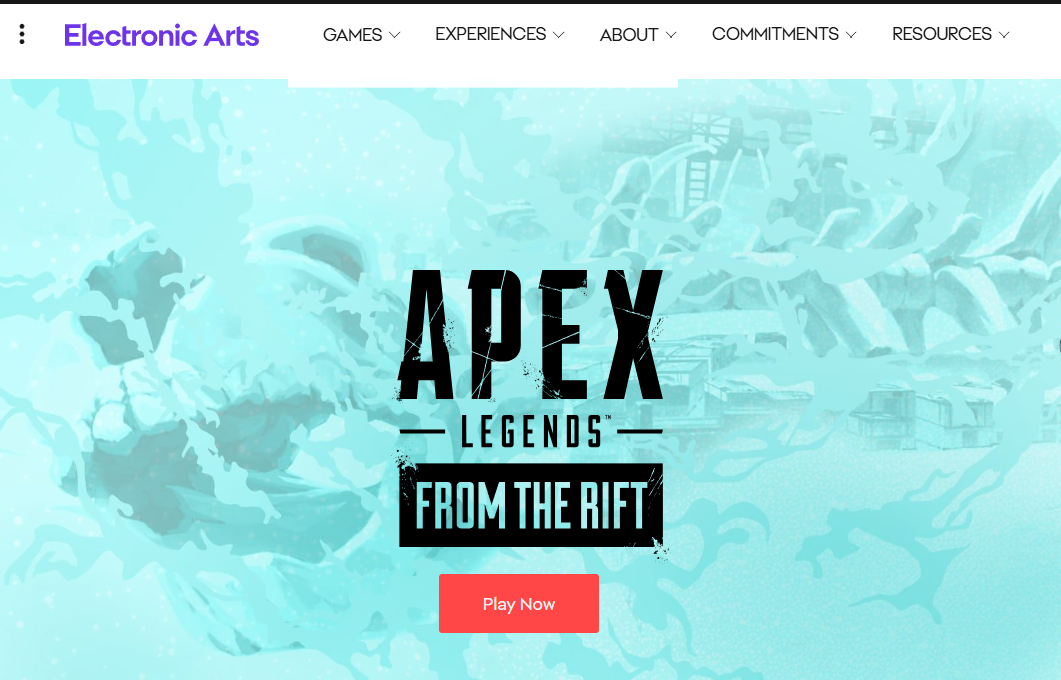Expand the Games chevron arrow

(394, 35)
